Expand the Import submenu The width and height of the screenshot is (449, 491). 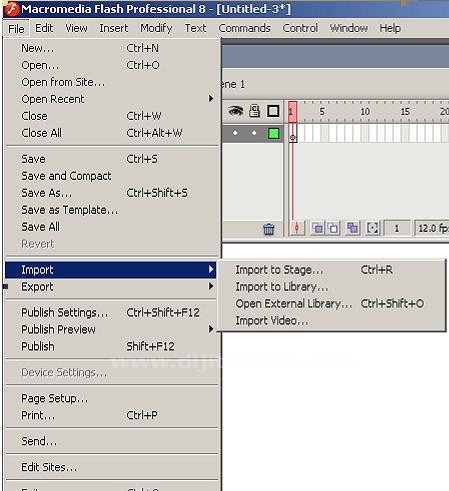[111, 270]
